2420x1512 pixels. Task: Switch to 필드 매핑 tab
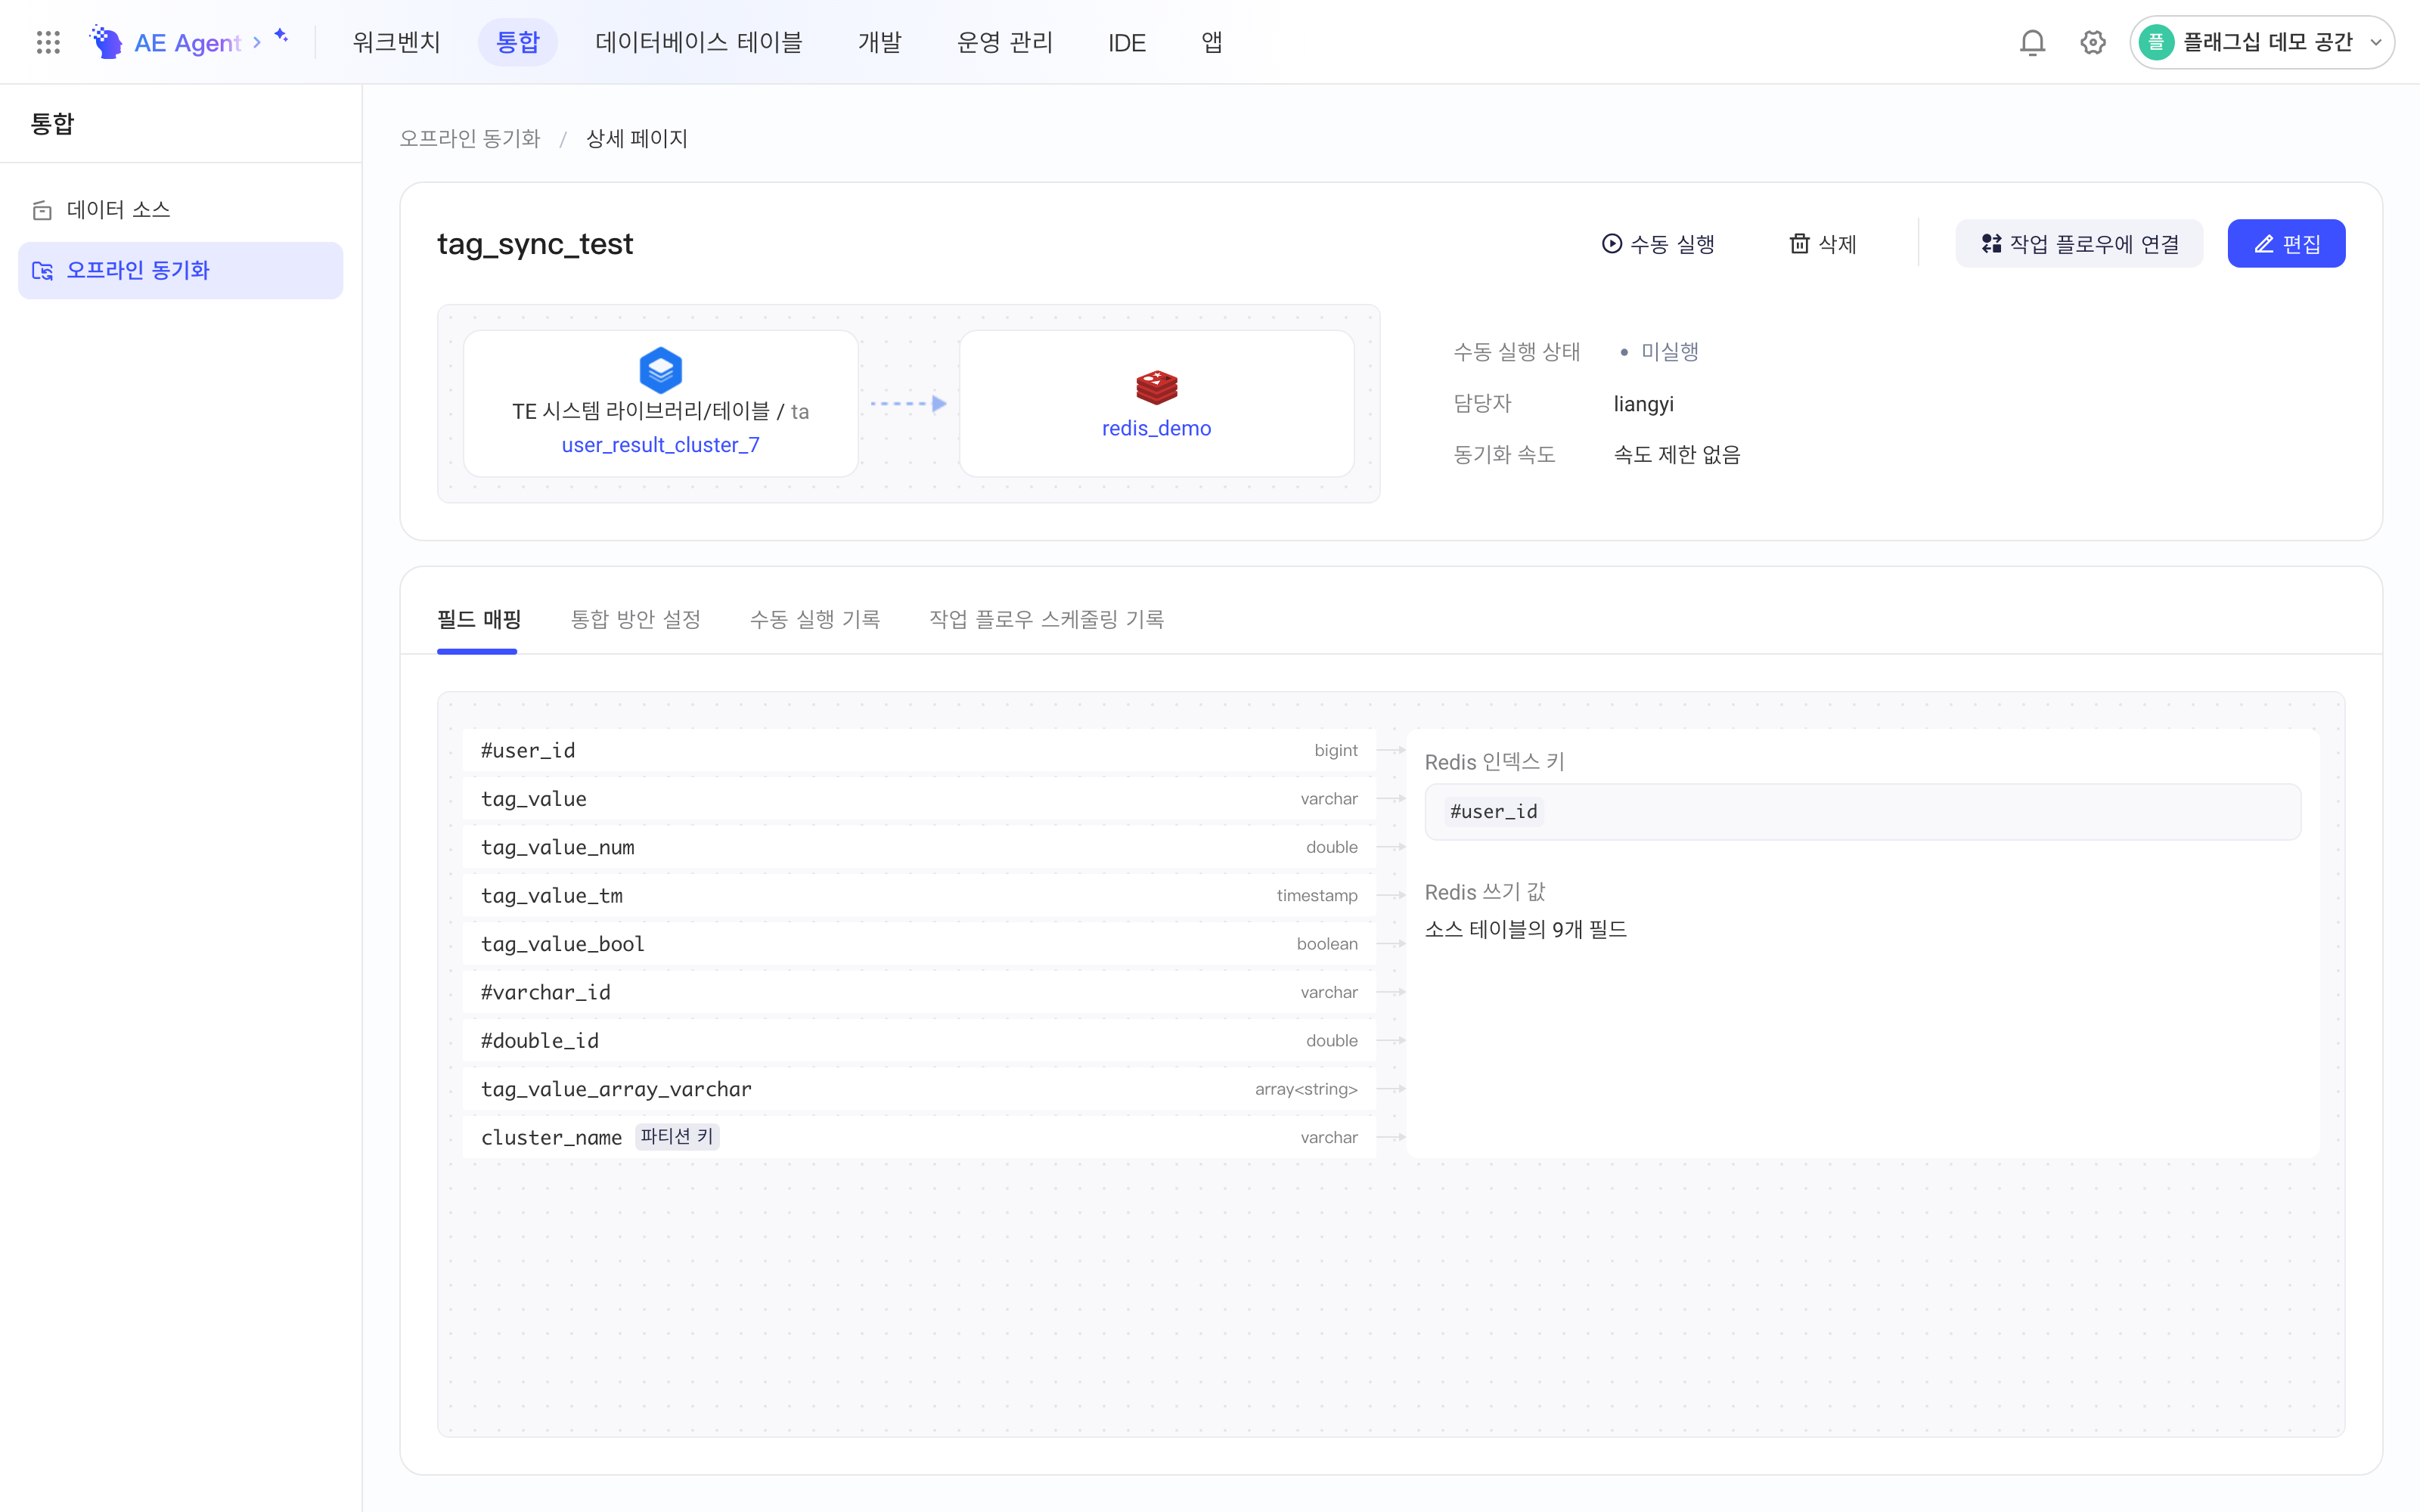click(x=479, y=620)
